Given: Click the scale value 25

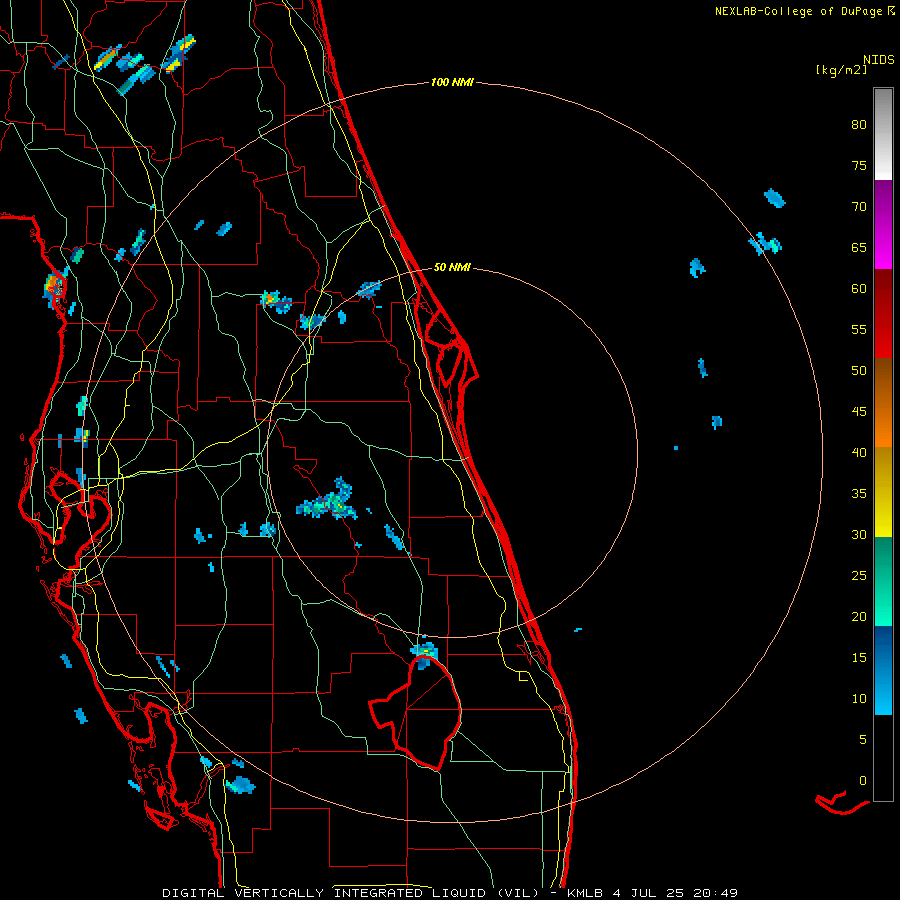Looking at the screenshot, I should click(x=859, y=576).
